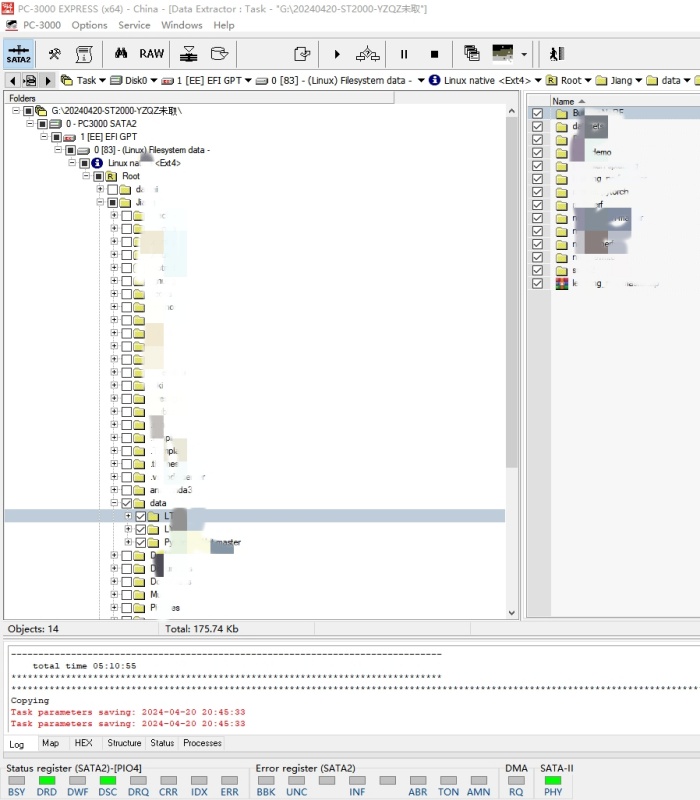Image resolution: width=700 pixels, height=800 pixels.
Task: Stop the running task
Action: [x=434, y=54]
